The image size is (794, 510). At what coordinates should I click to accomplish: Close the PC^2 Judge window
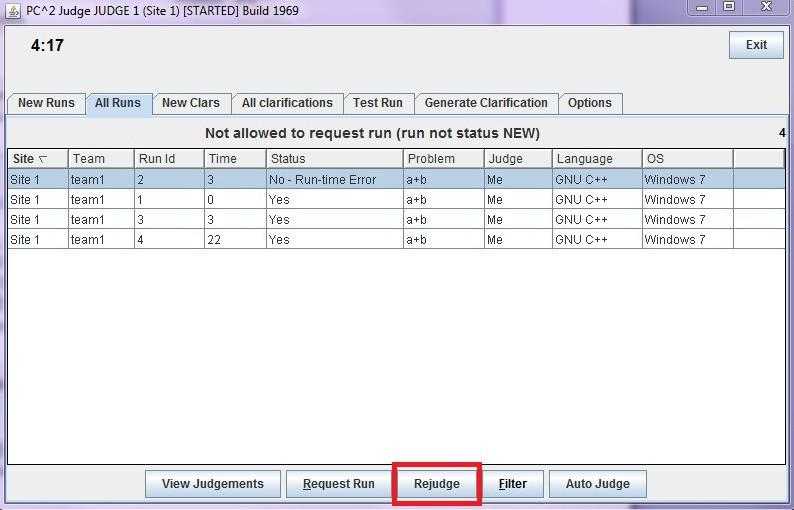point(767,7)
